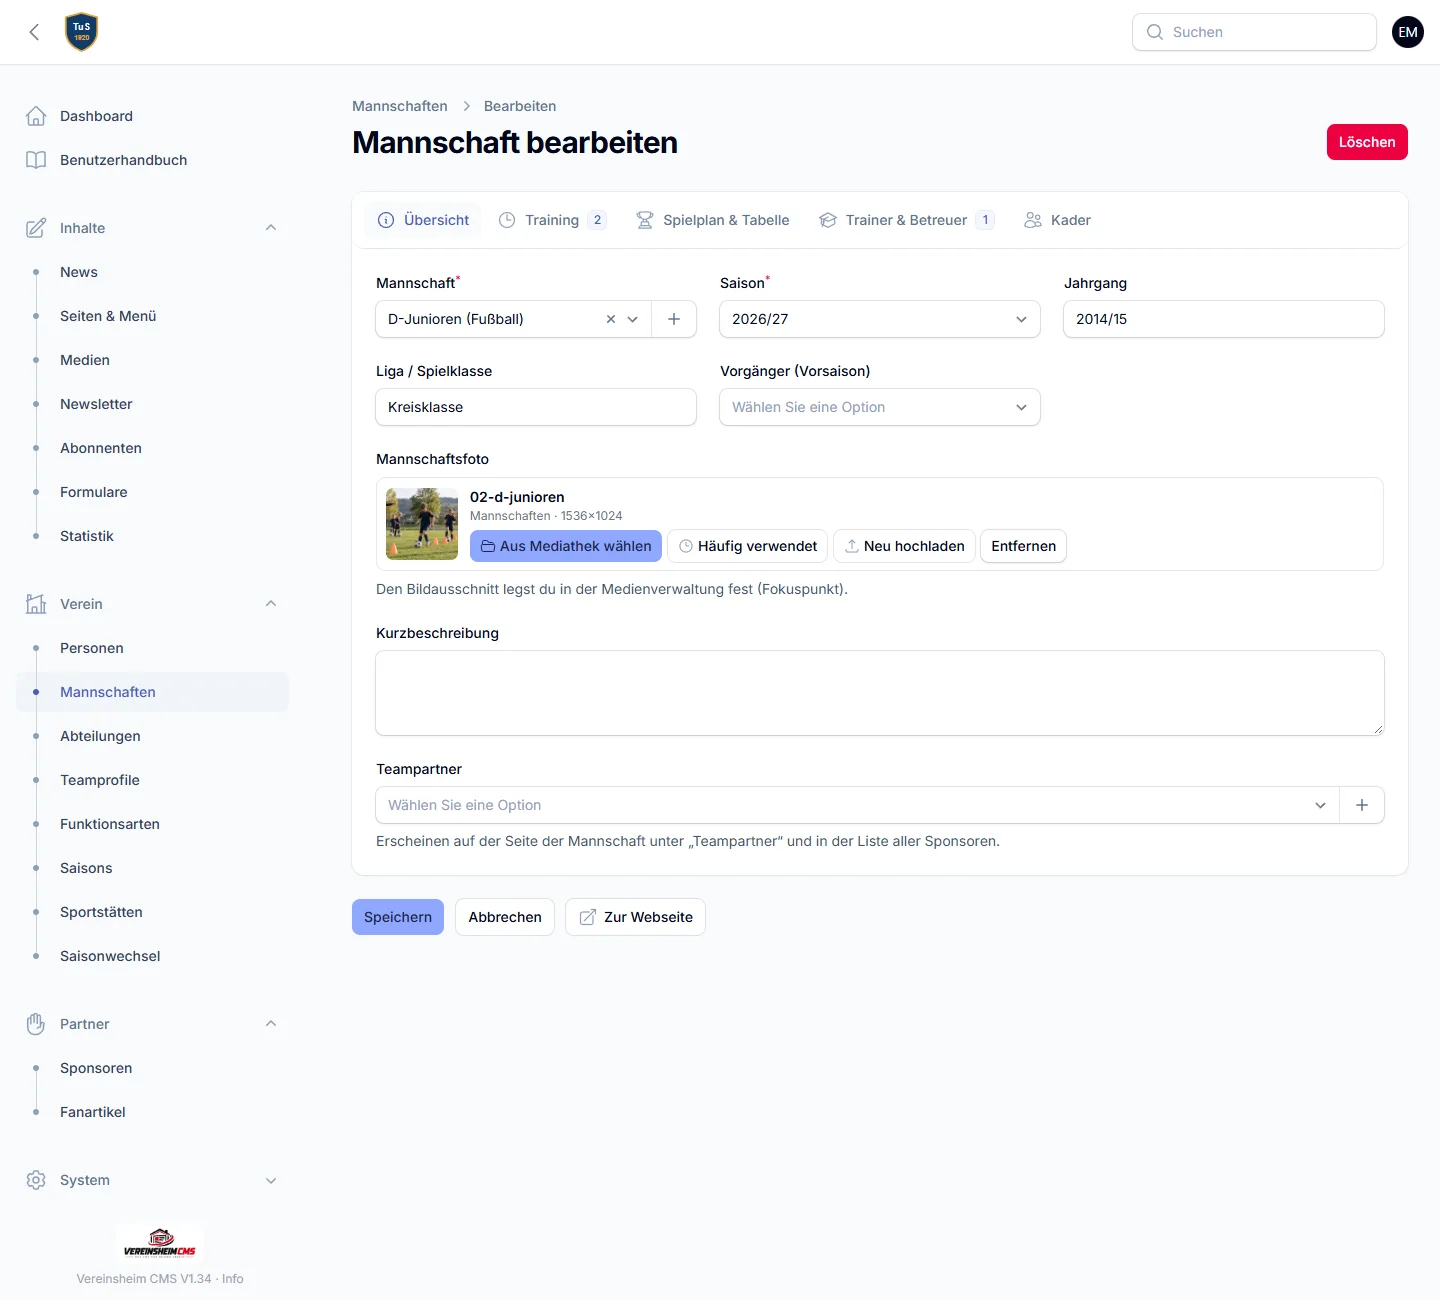Click the VereinsheimCMS logo in the sidebar footer

(x=160, y=1243)
